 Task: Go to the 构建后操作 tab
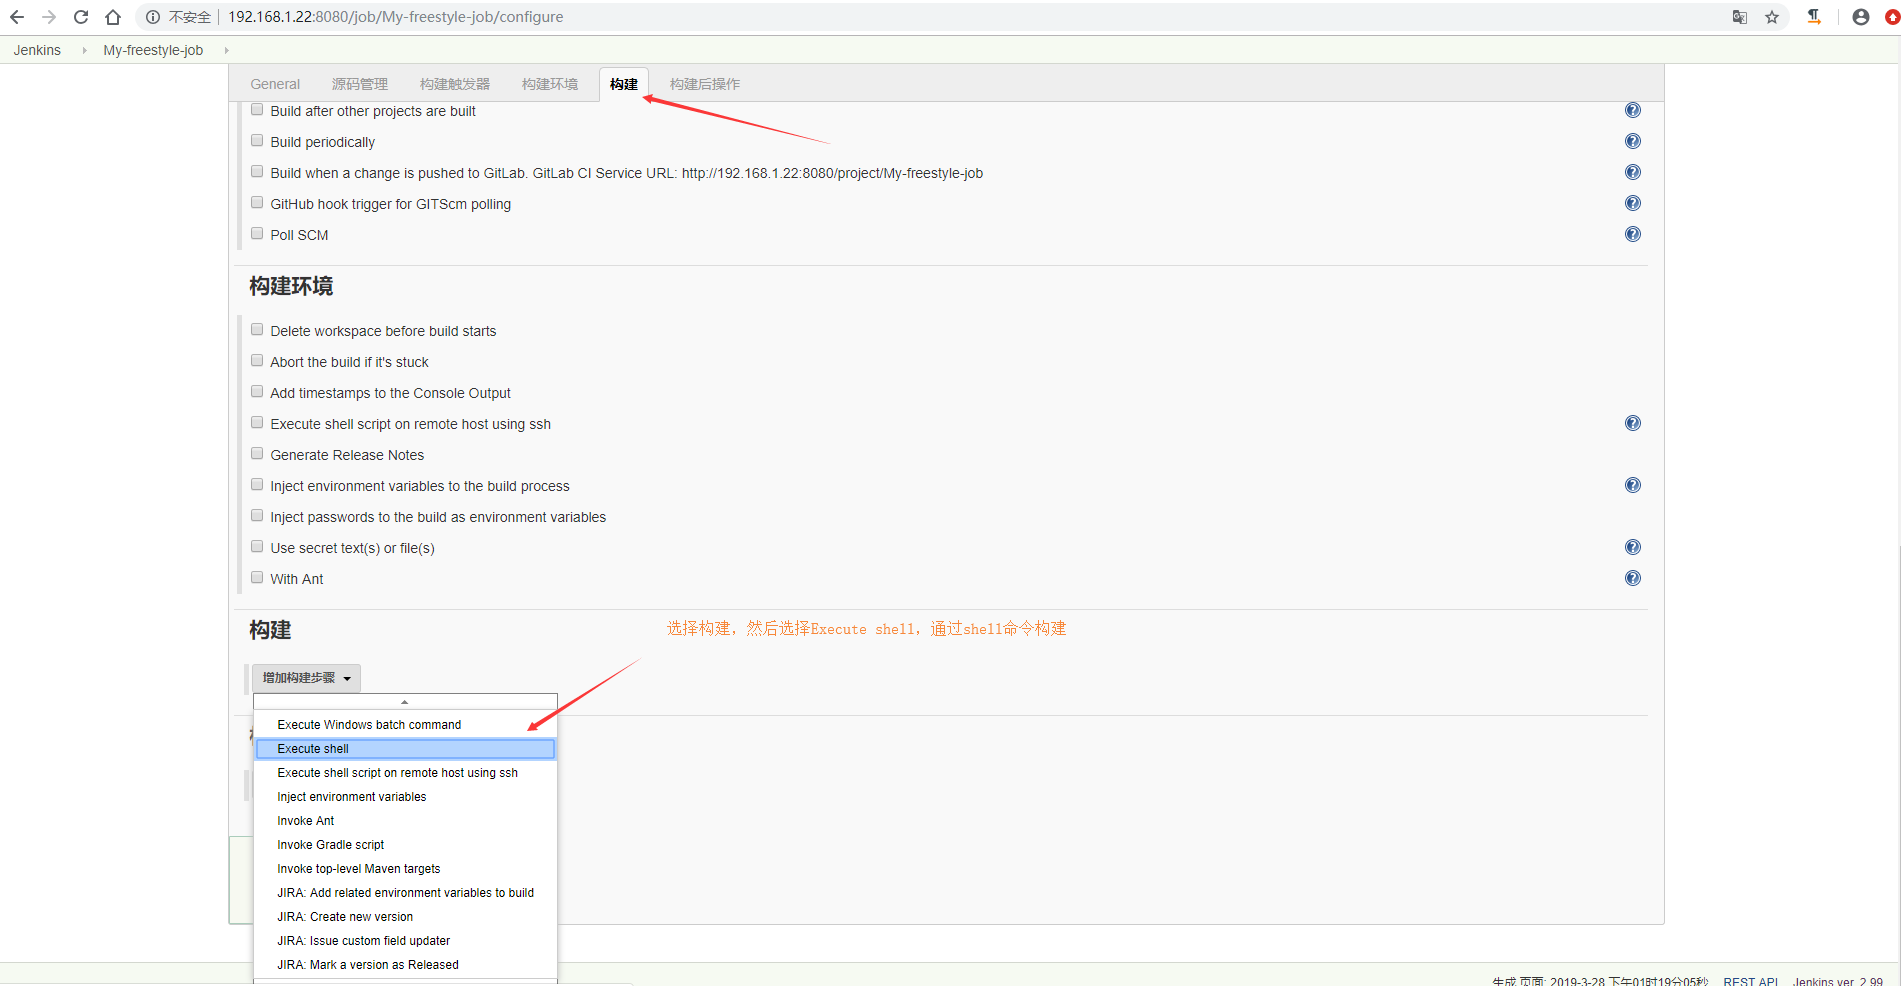705,84
